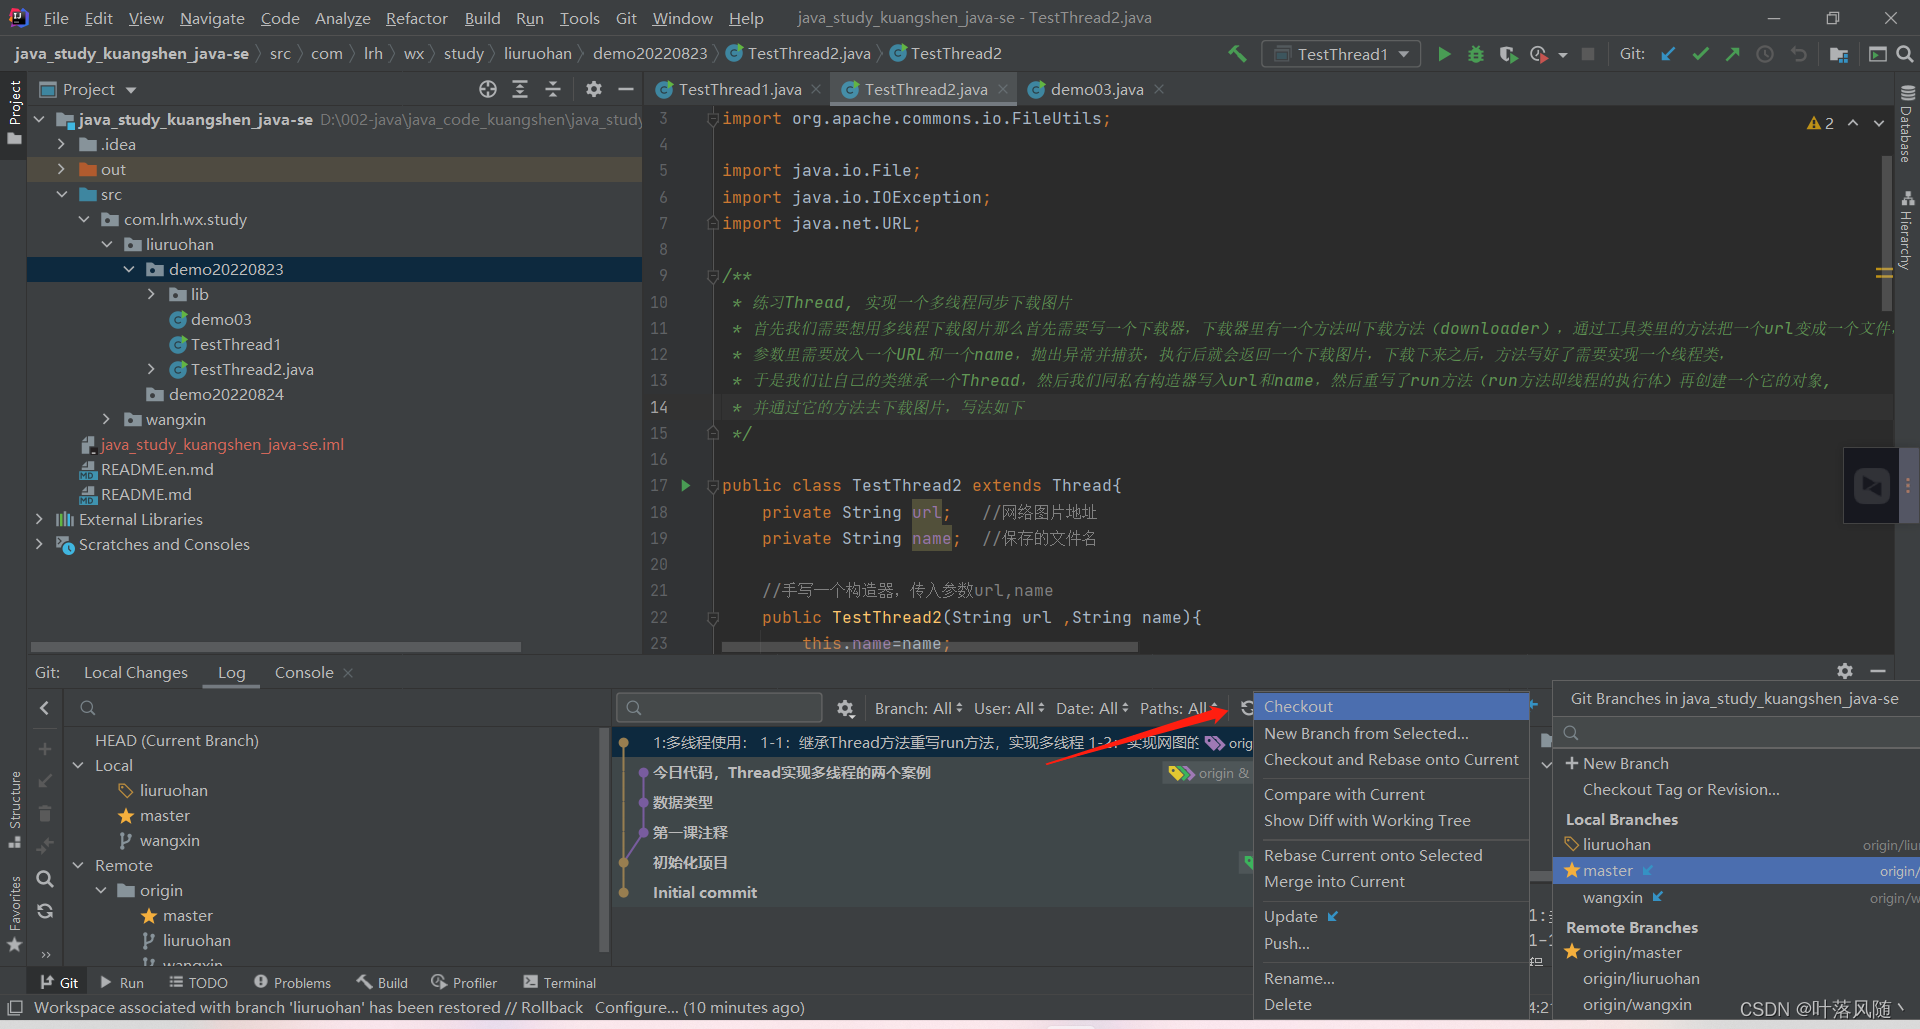Viewport: 1920px width, 1029px height.
Task: Open the User: All filter dropdown
Action: 1009,708
